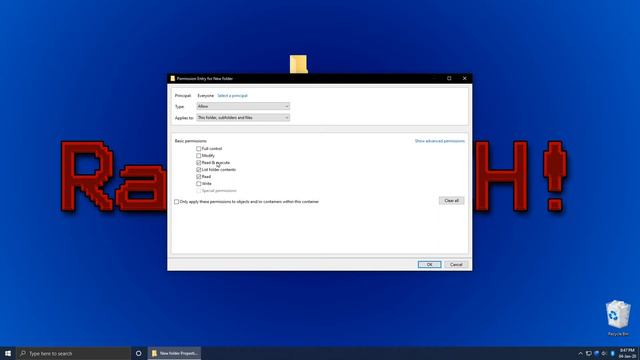The height and width of the screenshot is (360, 640).
Task: Show hidden tray icons chevron
Action: click(580, 353)
